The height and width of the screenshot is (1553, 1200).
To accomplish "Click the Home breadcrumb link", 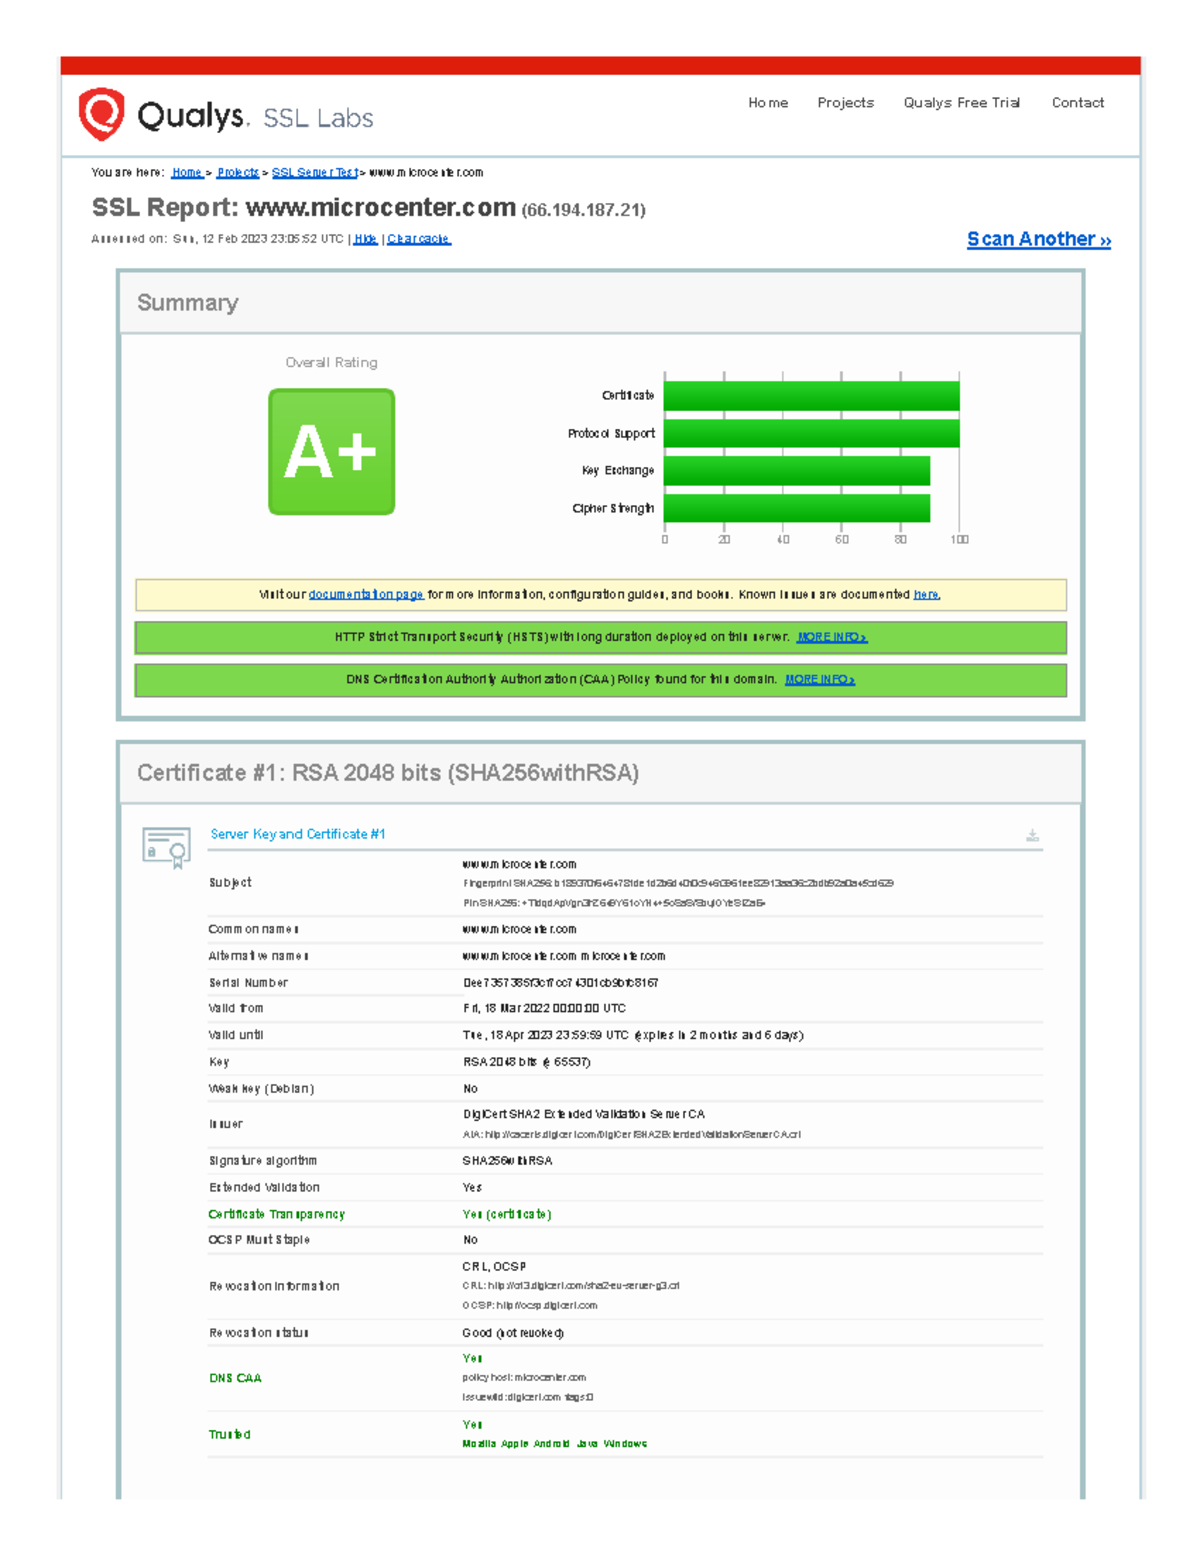I will pyautogui.click(x=185, y=172).
